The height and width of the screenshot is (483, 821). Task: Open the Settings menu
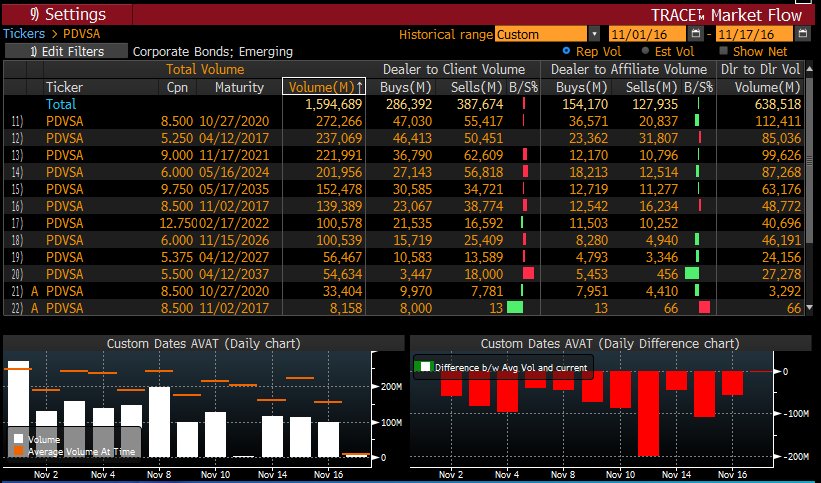67,14
